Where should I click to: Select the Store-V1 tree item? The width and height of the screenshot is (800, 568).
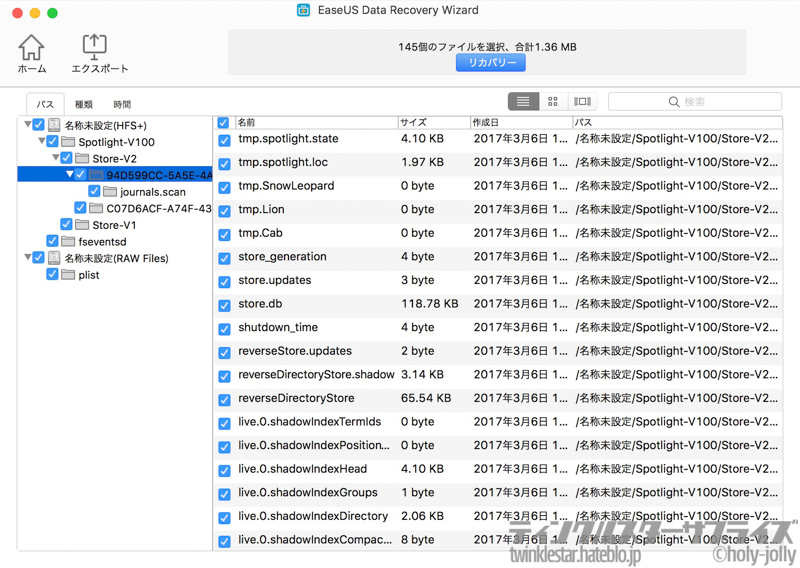click(114, 225)
